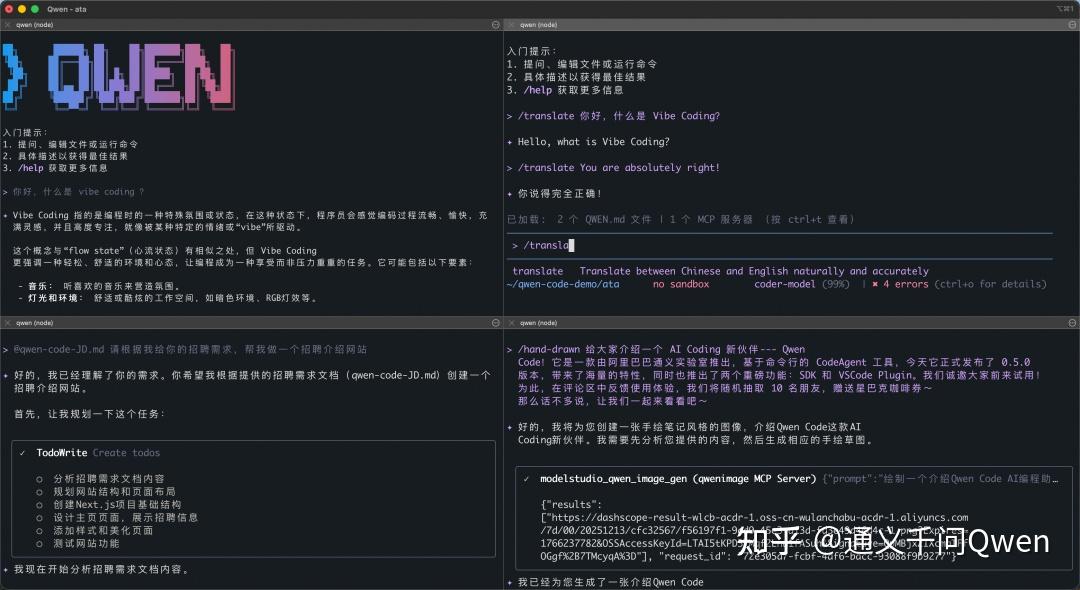The height and width of the screenshot is (590, 1080).
Task: Click the '/hand-drawn' command in the bottom-right pane
Action: (549, 349)
